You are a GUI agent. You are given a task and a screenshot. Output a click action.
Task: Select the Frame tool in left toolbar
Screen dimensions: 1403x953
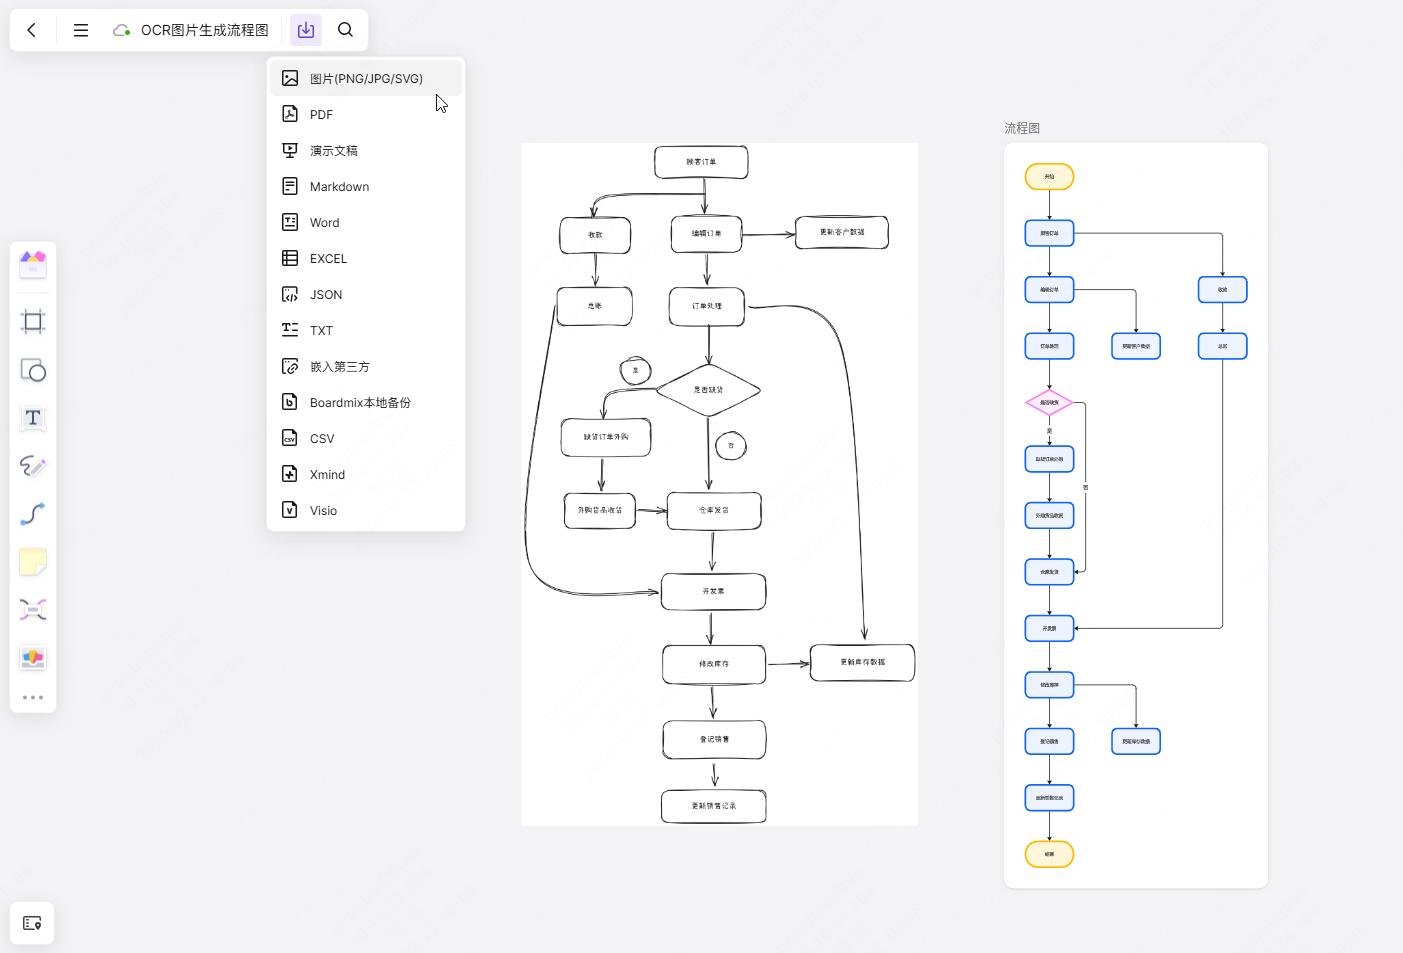coord(33,321)
